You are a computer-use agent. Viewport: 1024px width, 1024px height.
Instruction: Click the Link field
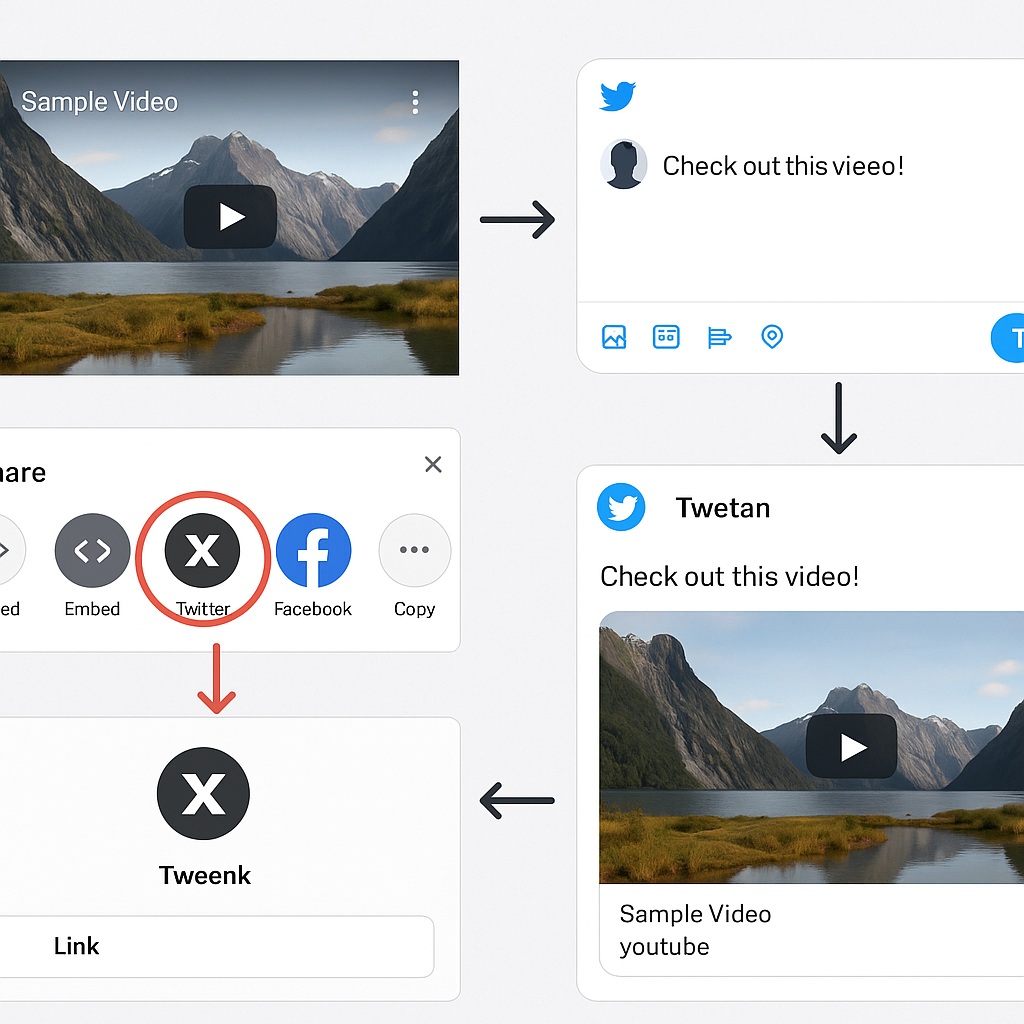click(x=217, y=946)
